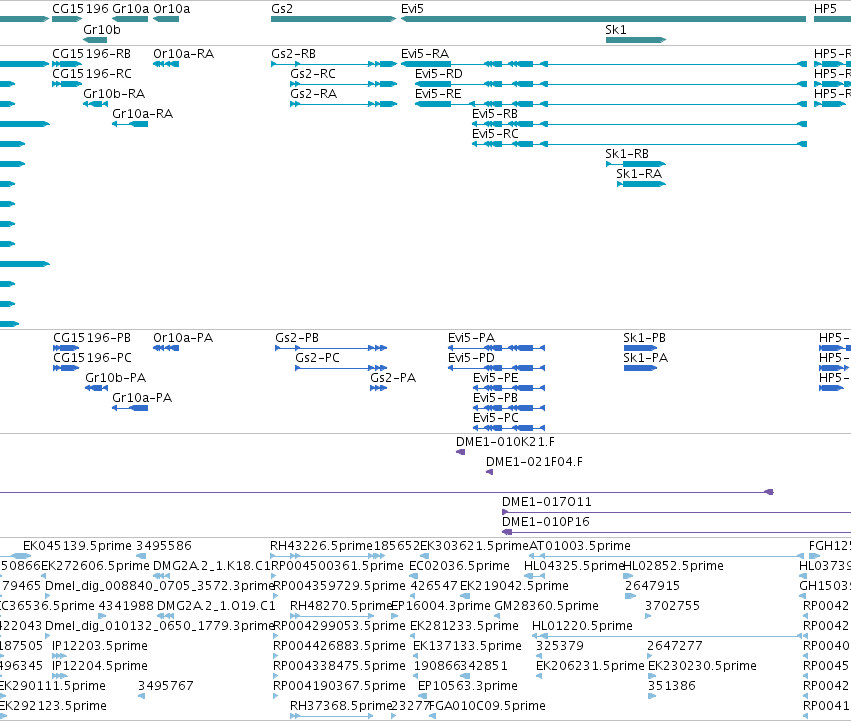The image size is (851, 721).
Task: Click the IP12203.5prime EST glyph
Action: tap(60, 656)
